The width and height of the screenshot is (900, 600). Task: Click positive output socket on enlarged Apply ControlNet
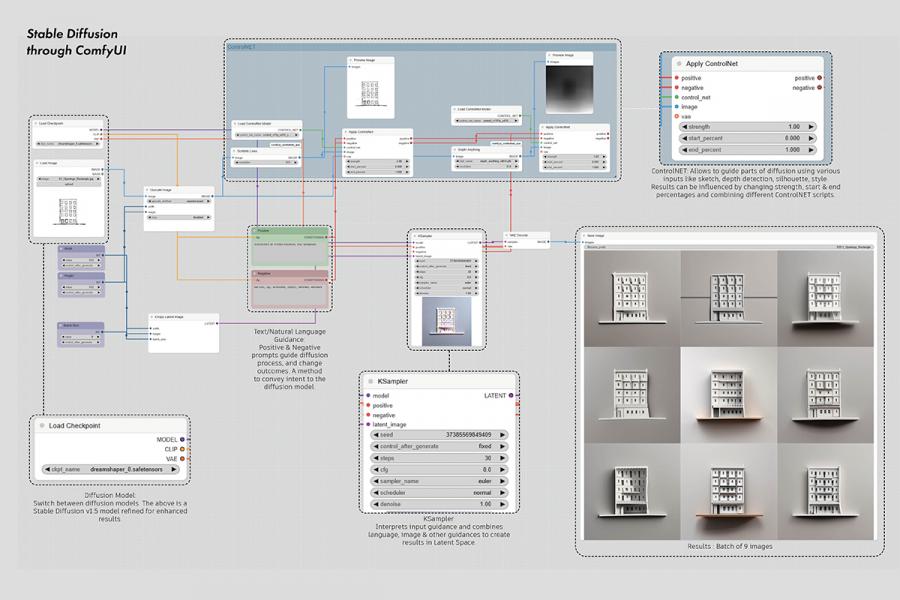(819, 77)
